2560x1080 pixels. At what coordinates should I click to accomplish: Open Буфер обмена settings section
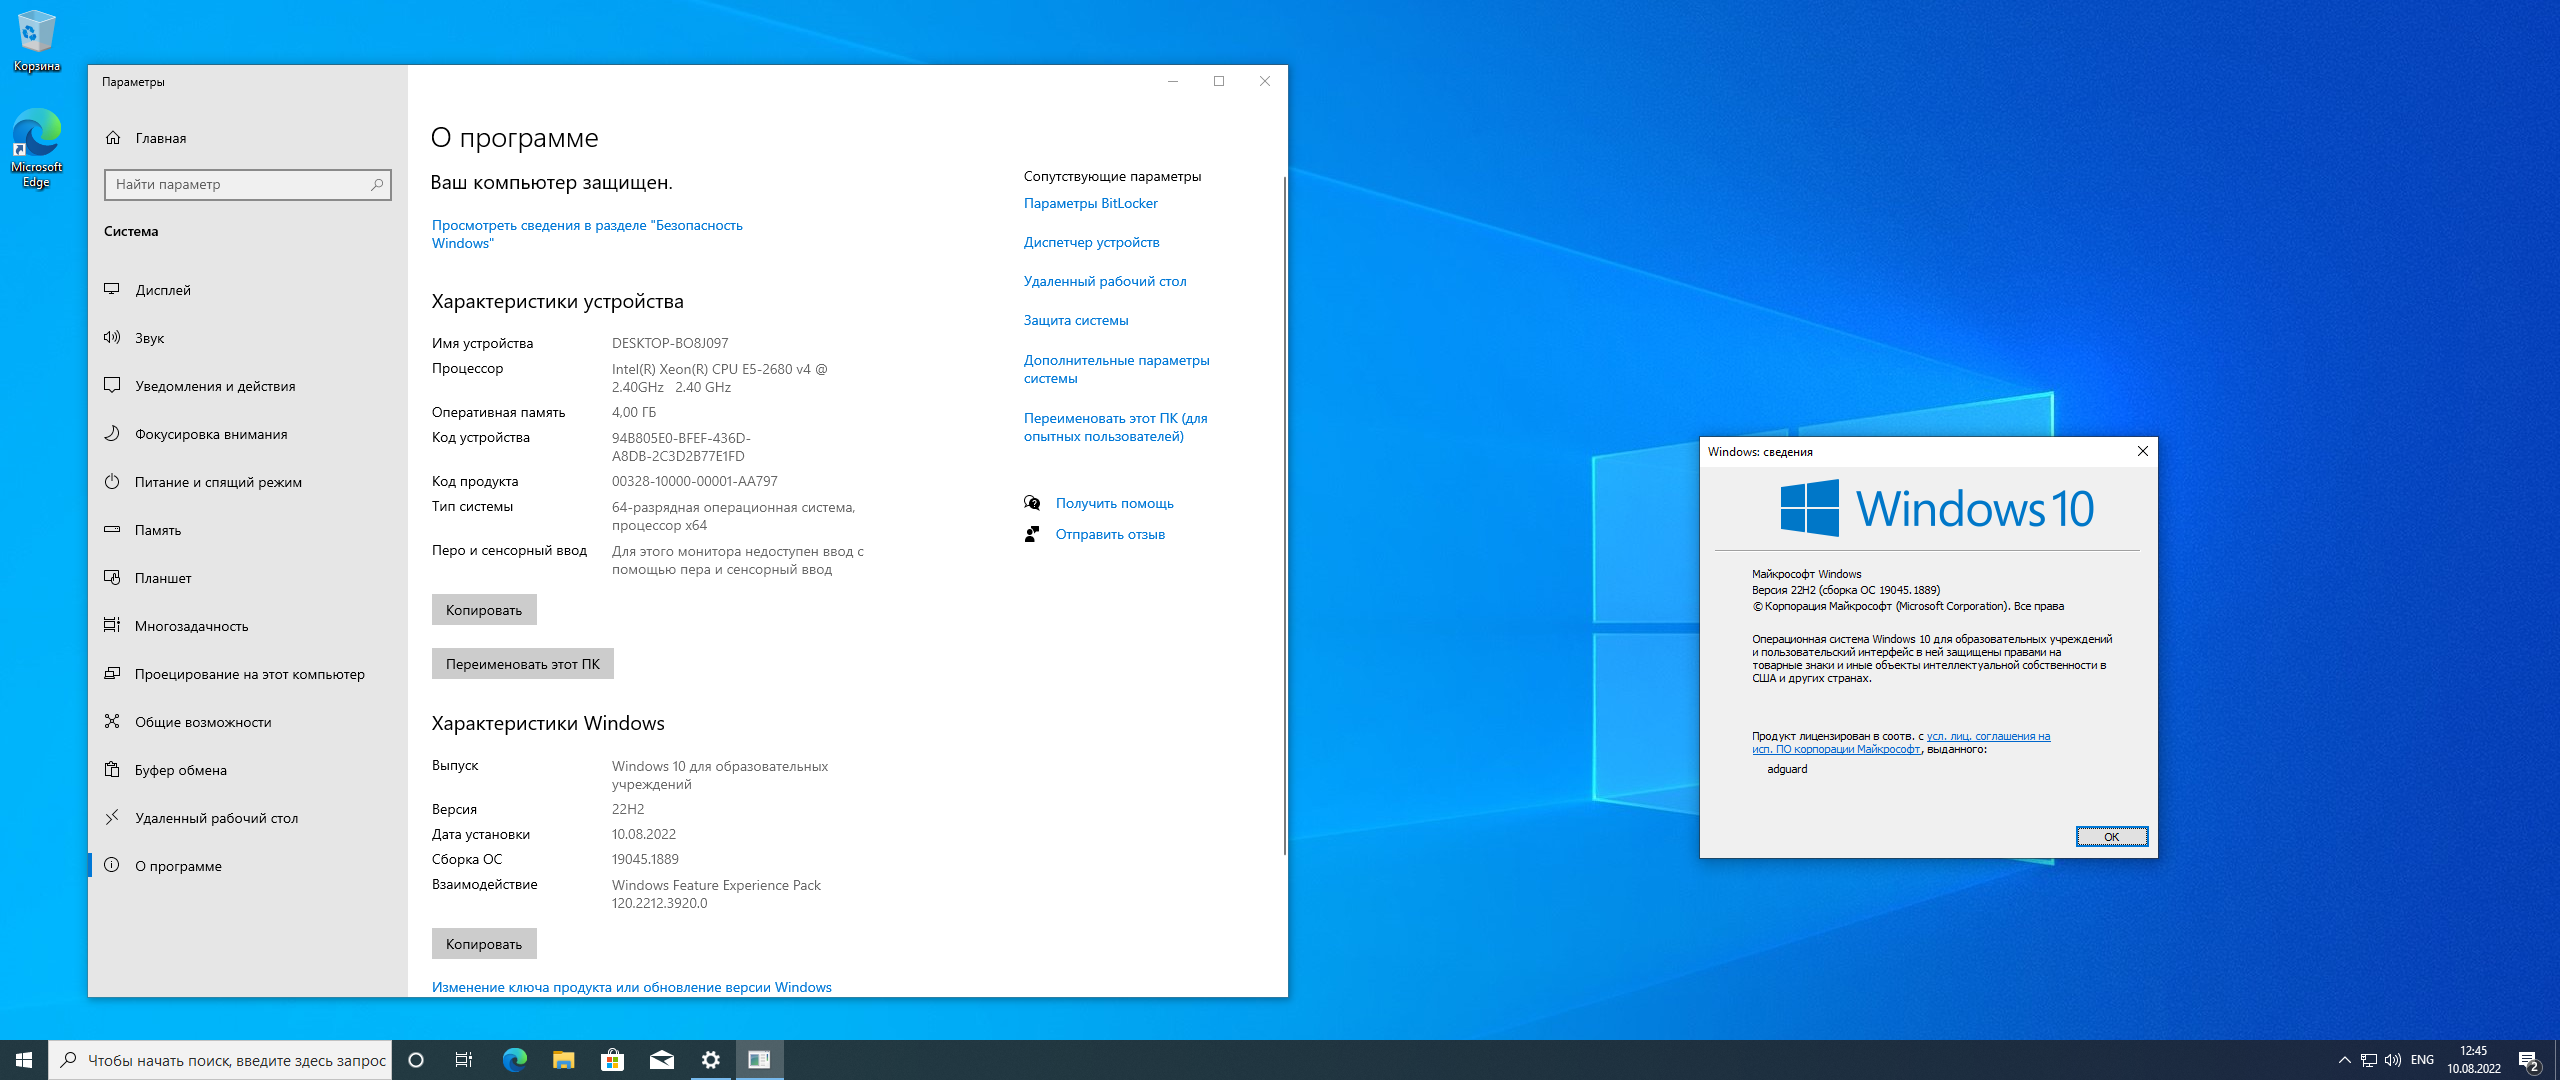pyautogui.click(x=248, y=769)
